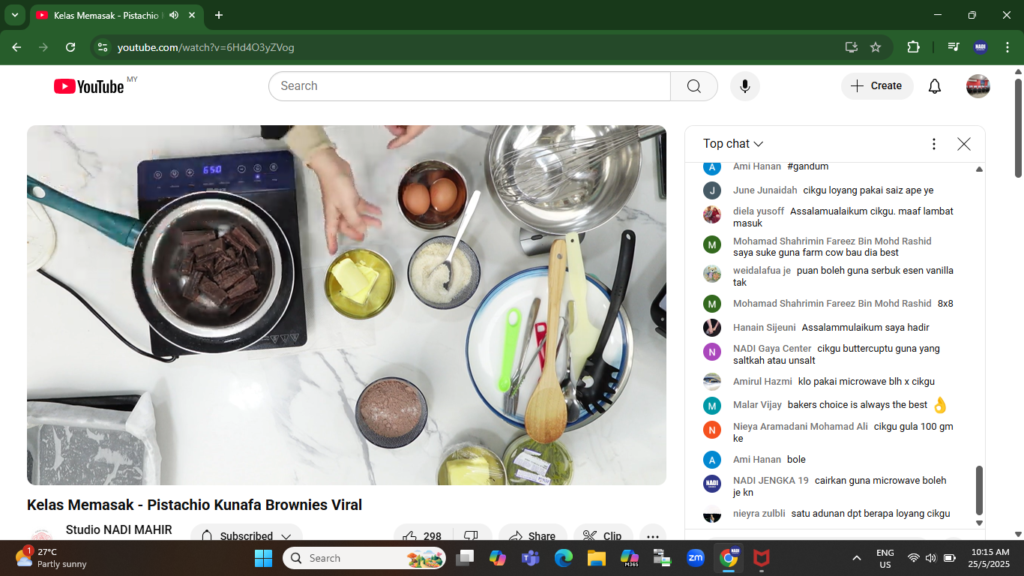The image size is (1024, 576).
Task: Click the install/cast icon in address bar
Action: [x=851, y=47]
